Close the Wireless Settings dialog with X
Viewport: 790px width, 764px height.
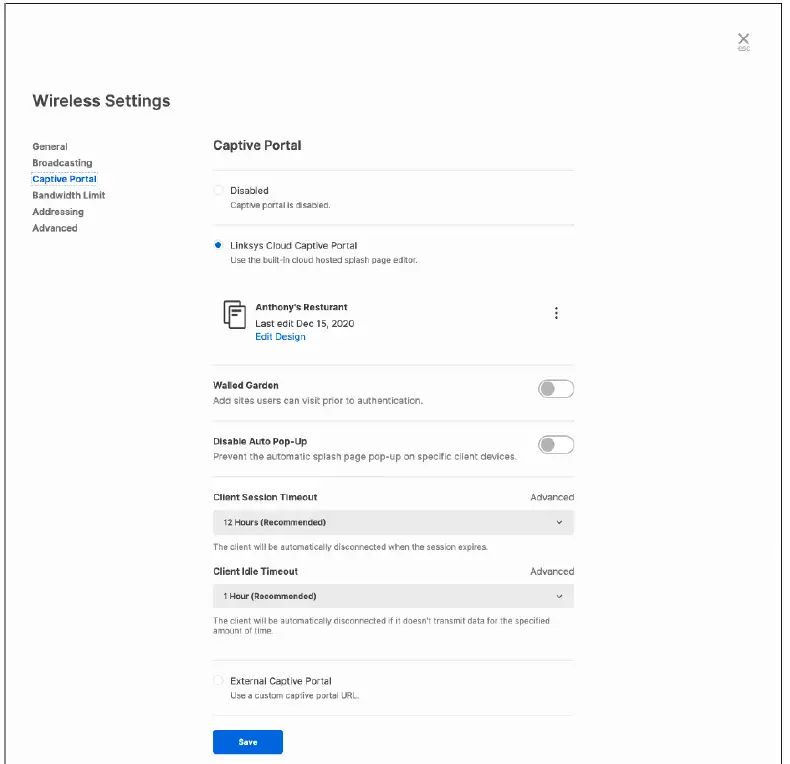click(x=743, y=40)
